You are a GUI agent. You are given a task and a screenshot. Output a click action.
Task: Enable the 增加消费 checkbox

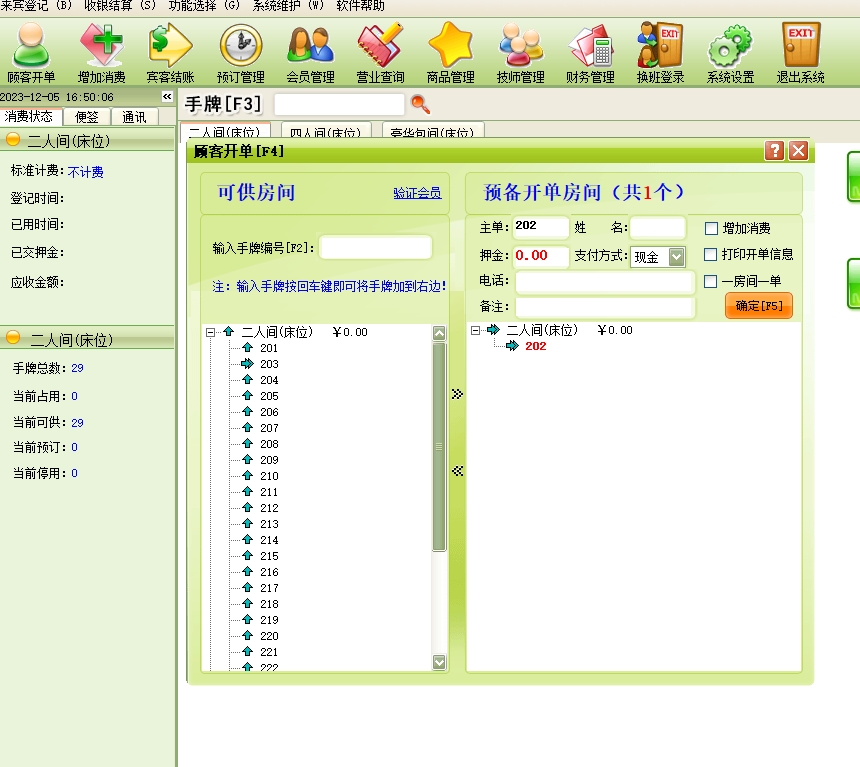711,229
